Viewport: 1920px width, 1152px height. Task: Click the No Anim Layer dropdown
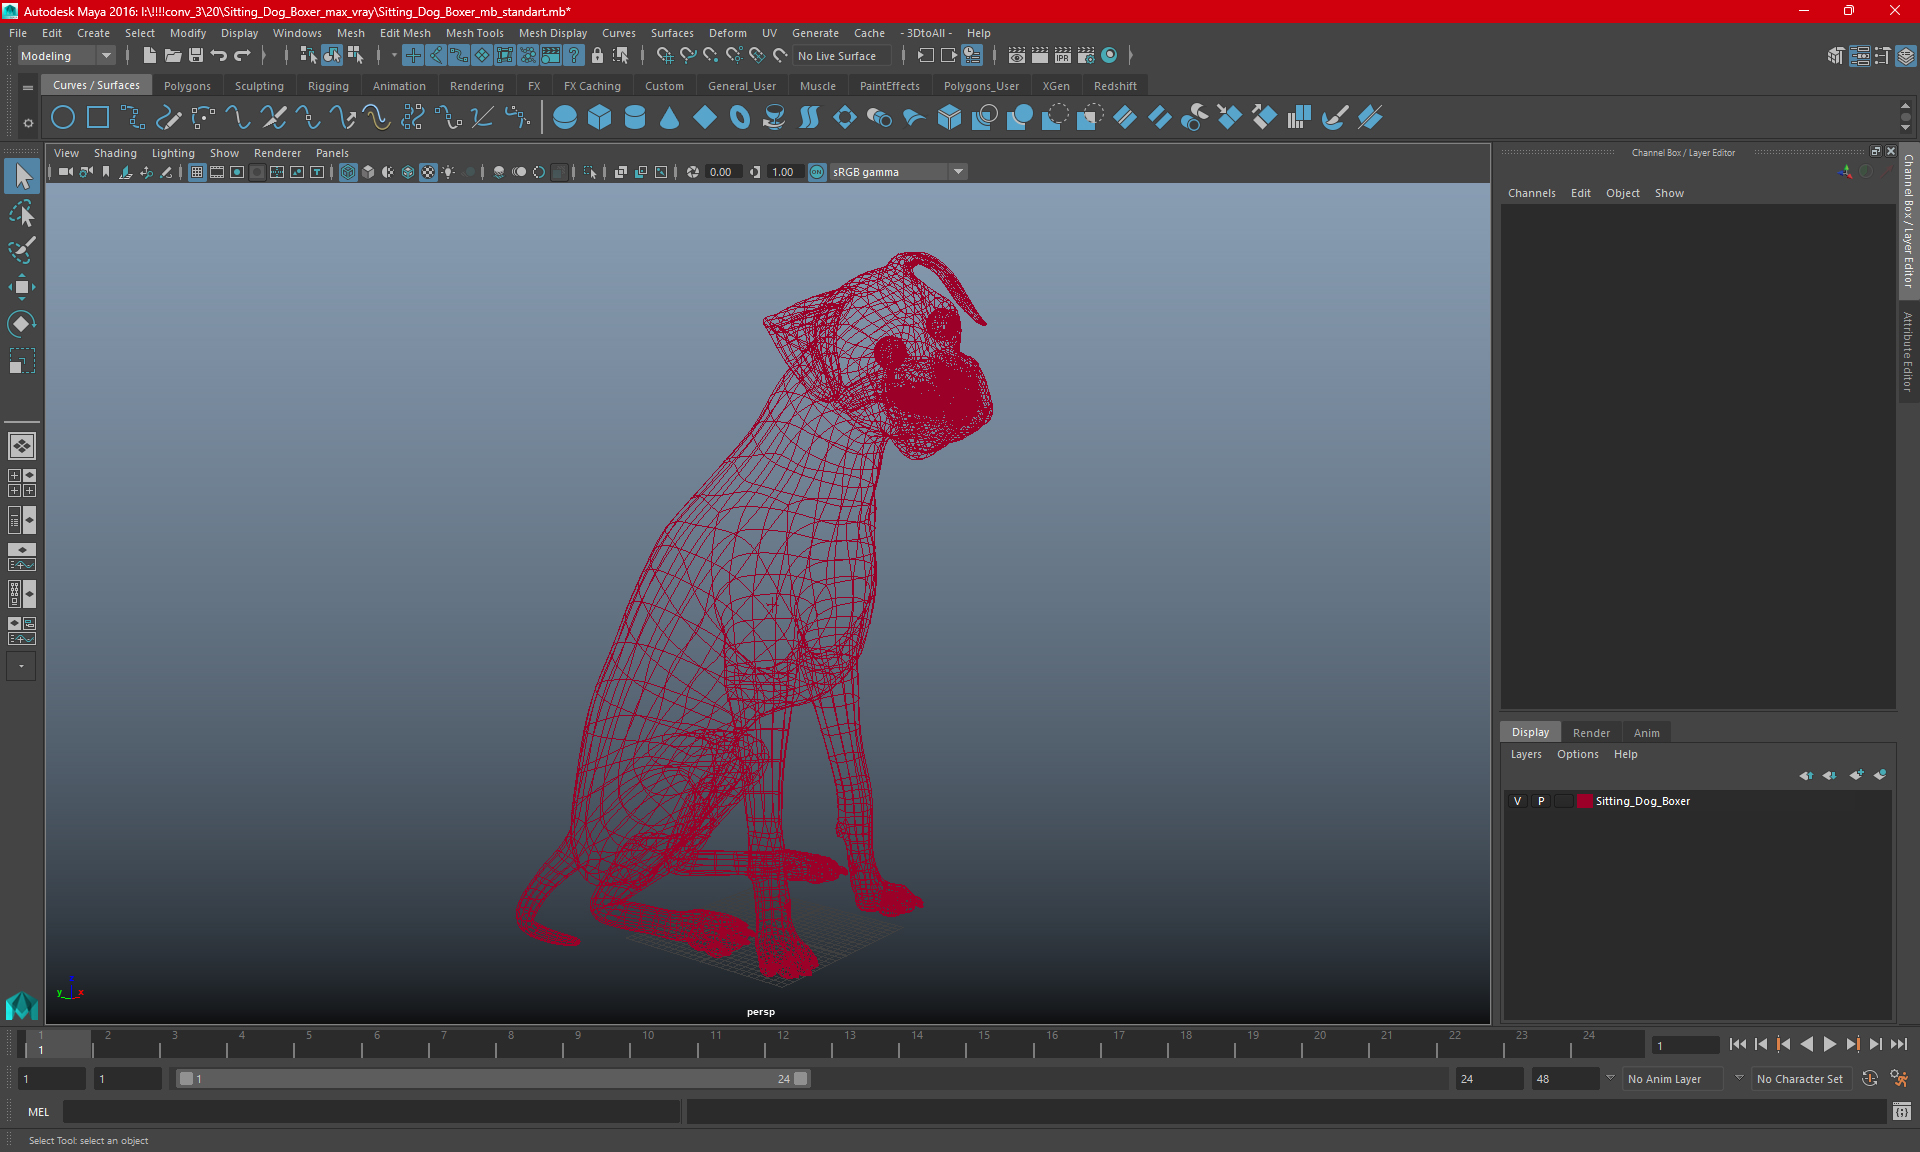(x=1666, y=1079)
